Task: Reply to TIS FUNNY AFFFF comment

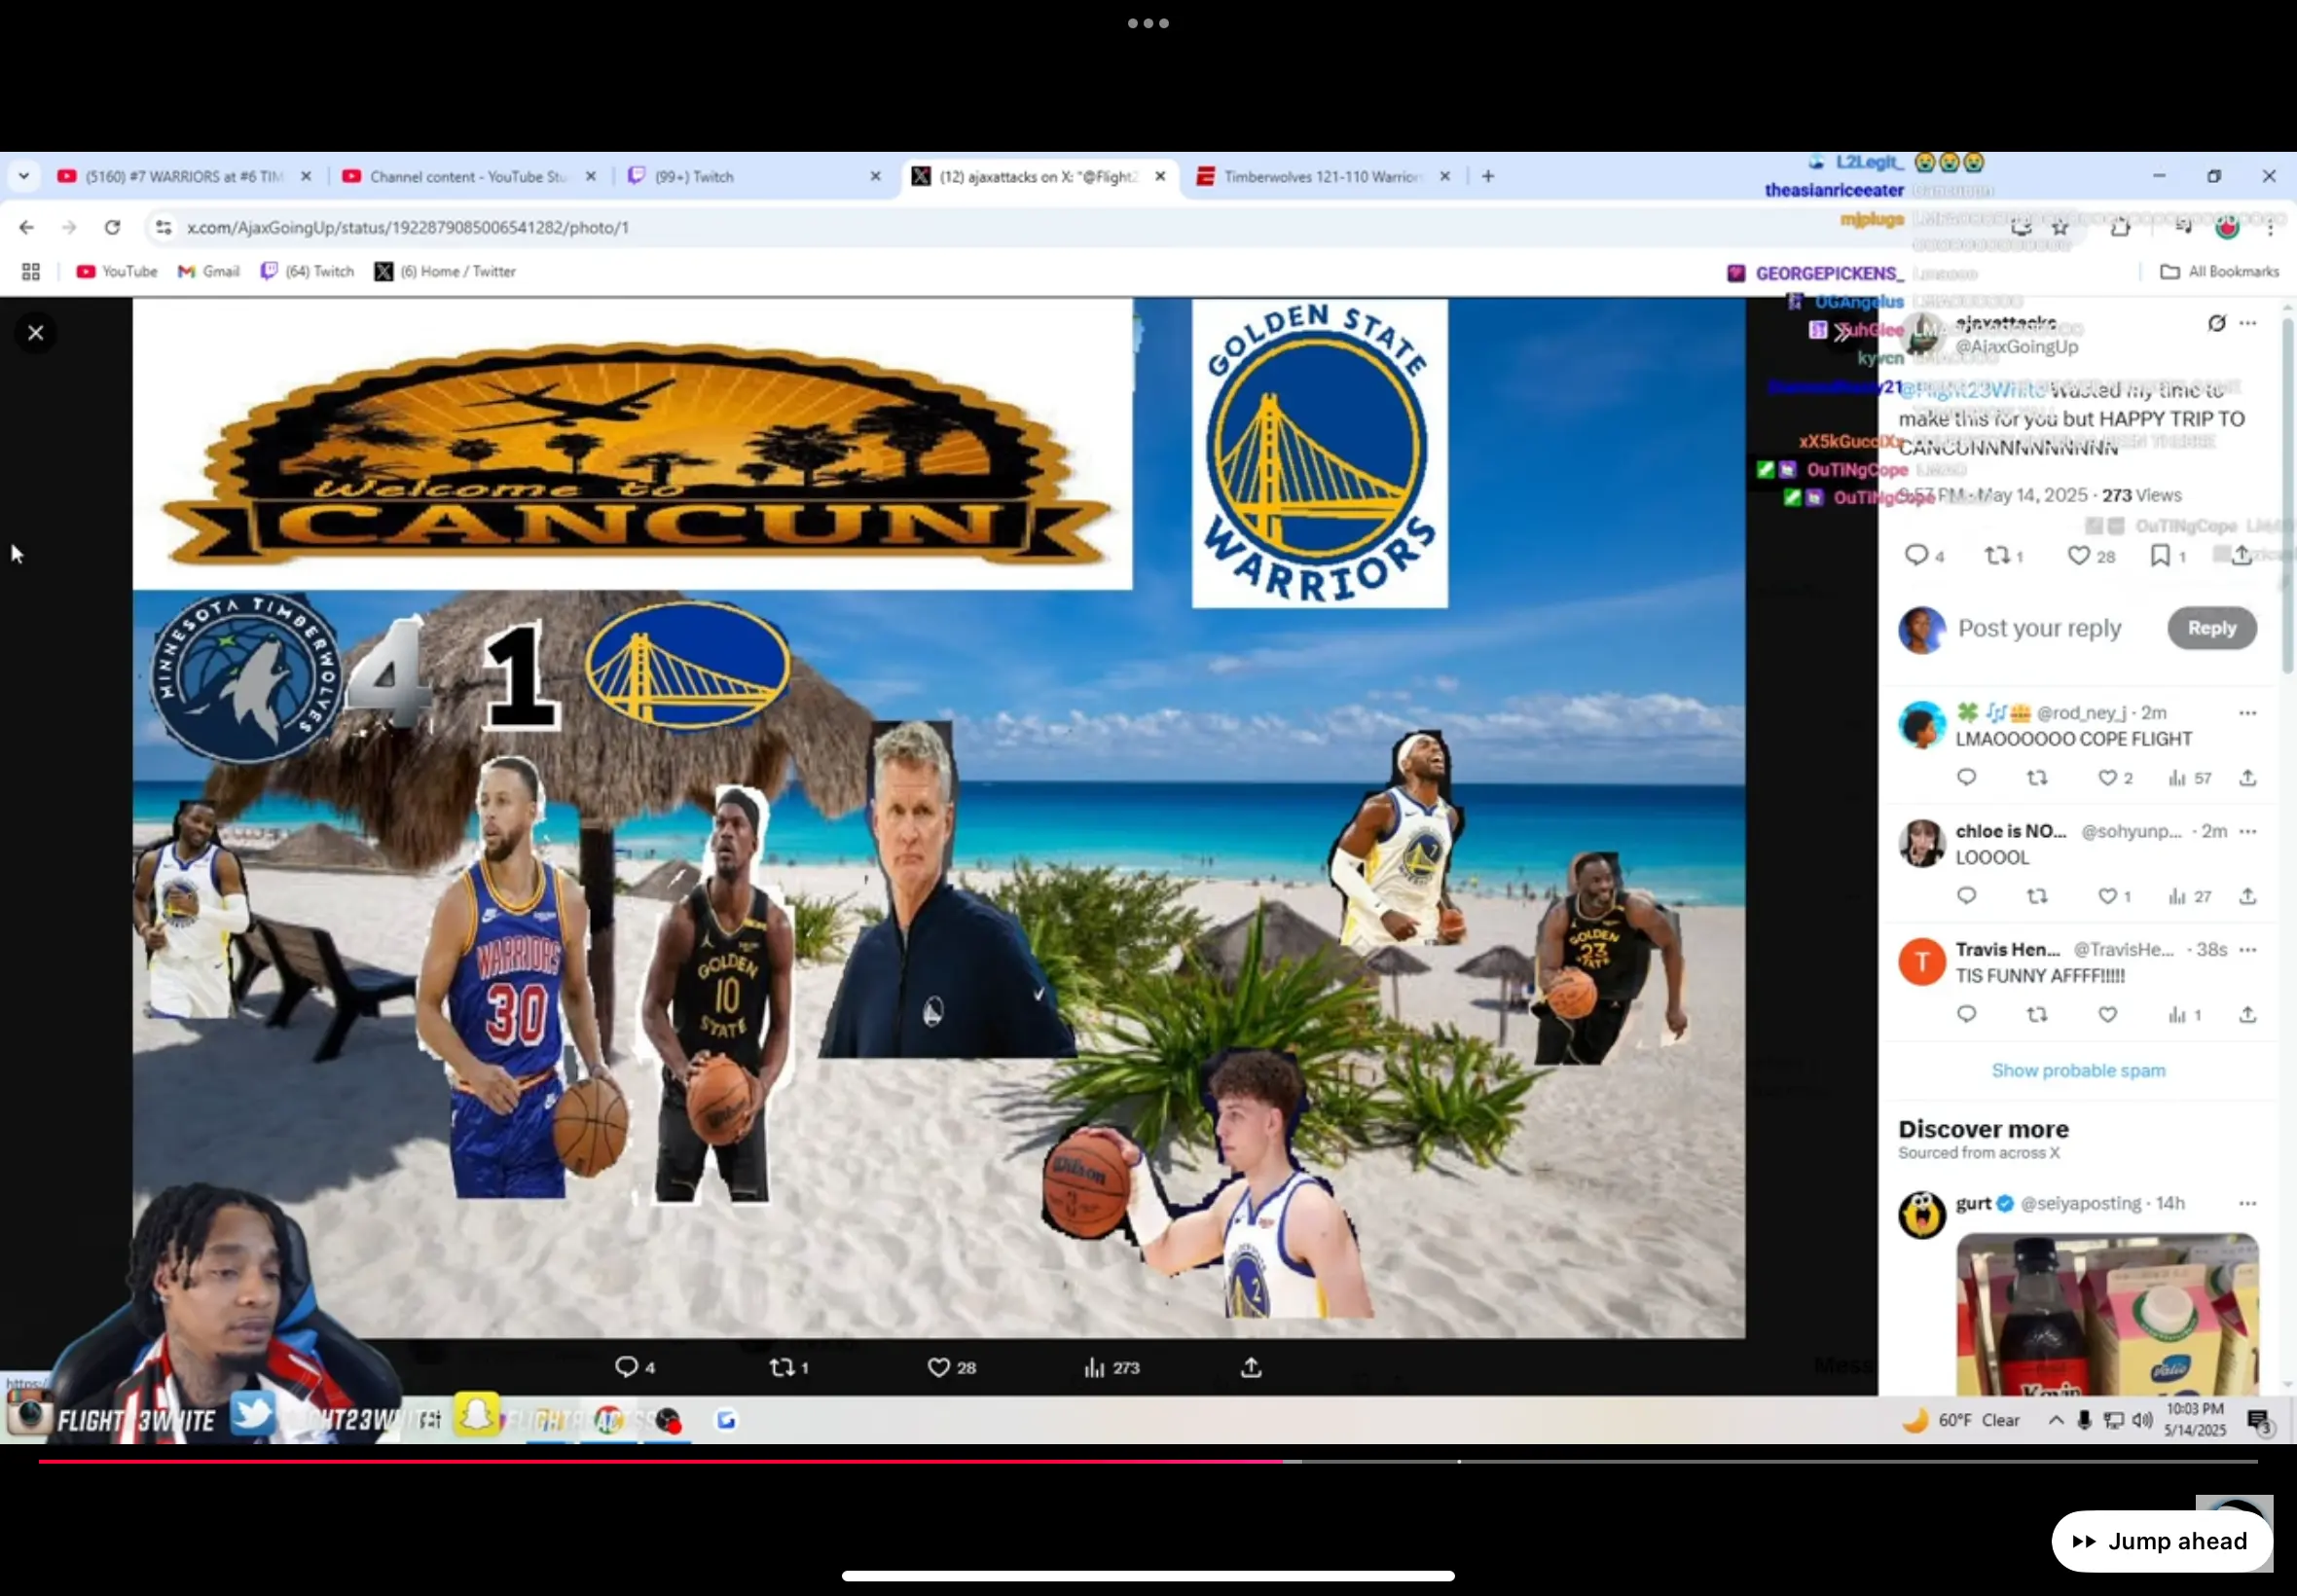Action: (x=1966, y=1015)
